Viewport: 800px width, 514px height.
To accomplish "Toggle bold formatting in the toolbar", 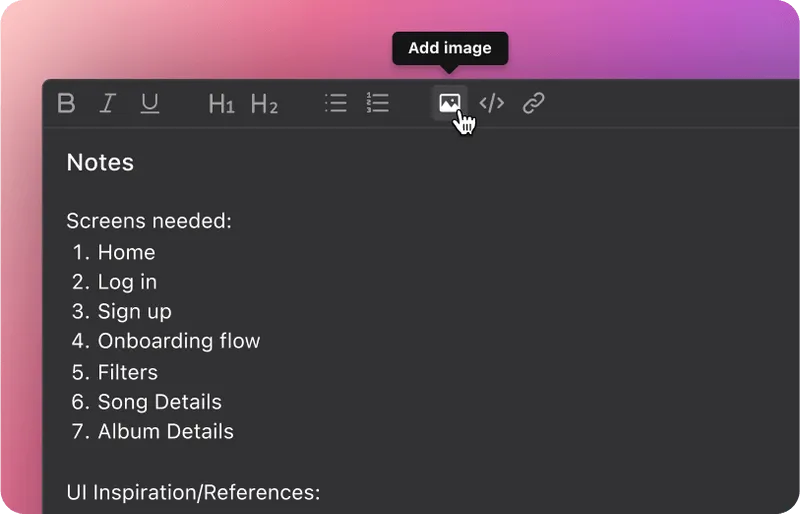I will coord(66,103).
